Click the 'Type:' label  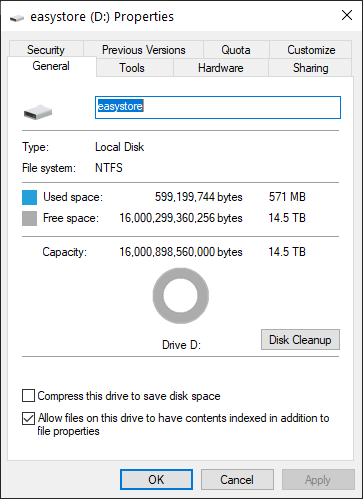coord(36,147)
